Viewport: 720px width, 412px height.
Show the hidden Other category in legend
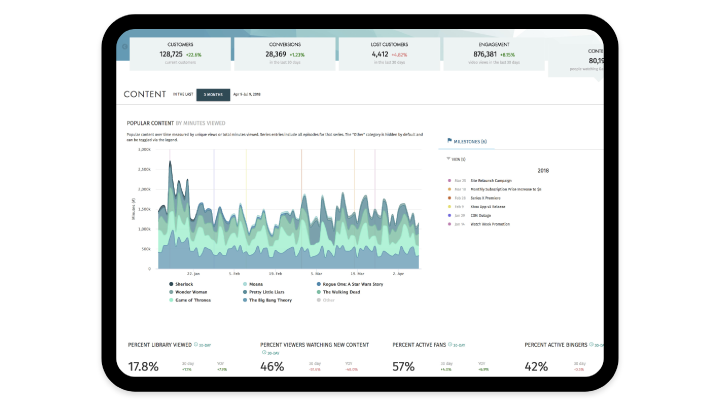(x=326, y=300)
